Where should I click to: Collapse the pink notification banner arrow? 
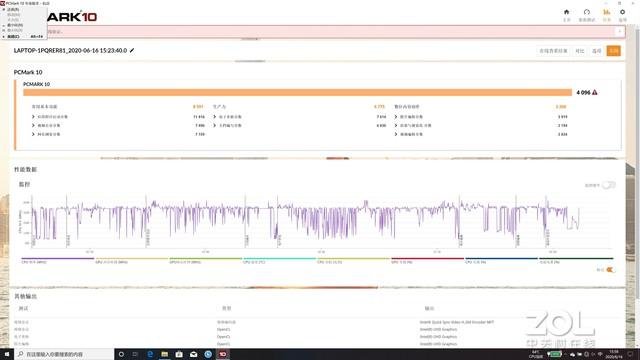(x=620, y=31)
